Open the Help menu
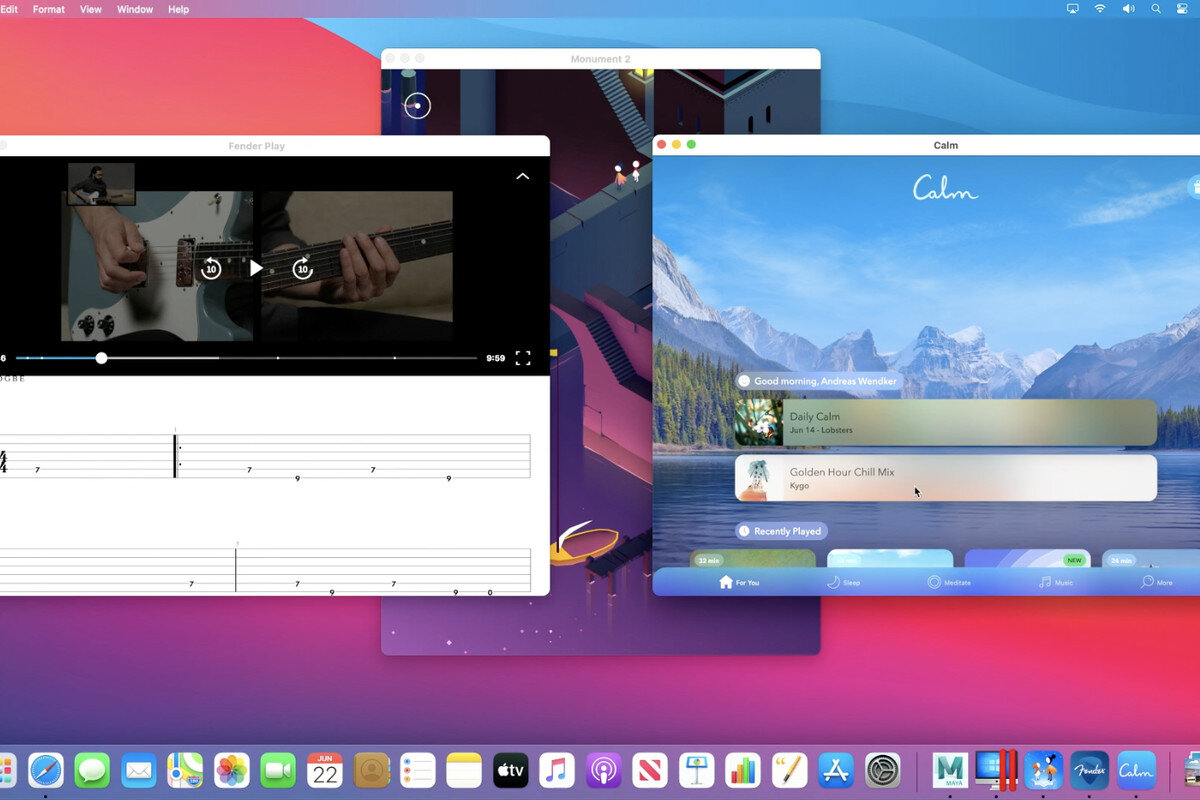 178,9
